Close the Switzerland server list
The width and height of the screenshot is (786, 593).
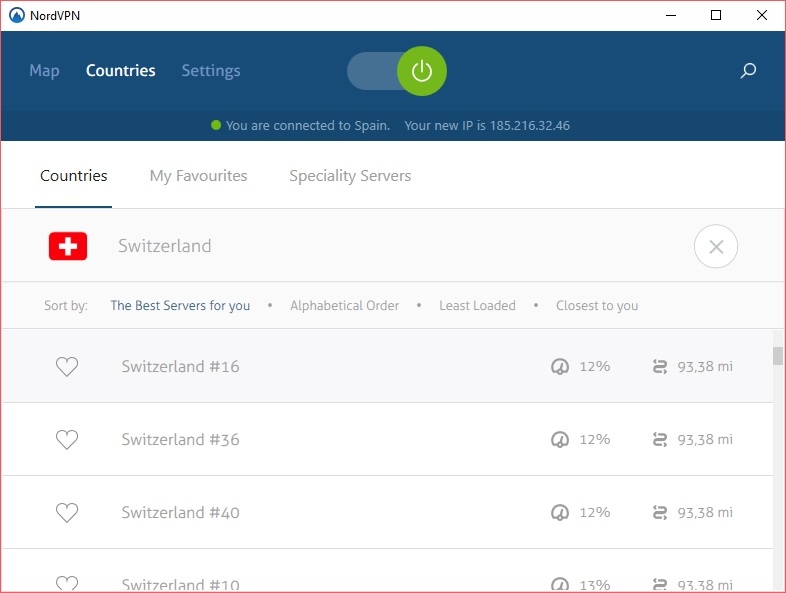point(716,246)
